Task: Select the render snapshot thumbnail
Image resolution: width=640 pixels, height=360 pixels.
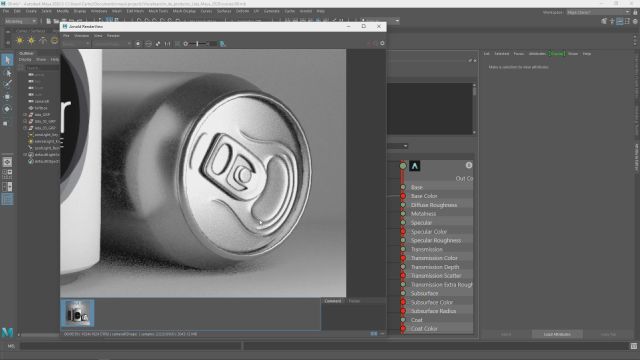Action: [78, 313]
